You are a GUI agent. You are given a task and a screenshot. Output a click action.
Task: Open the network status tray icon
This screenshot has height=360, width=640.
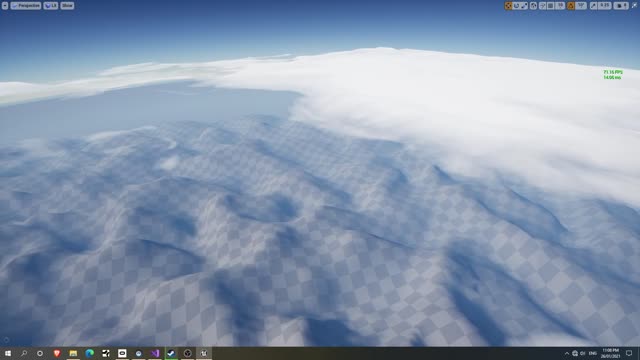point(575,353)
